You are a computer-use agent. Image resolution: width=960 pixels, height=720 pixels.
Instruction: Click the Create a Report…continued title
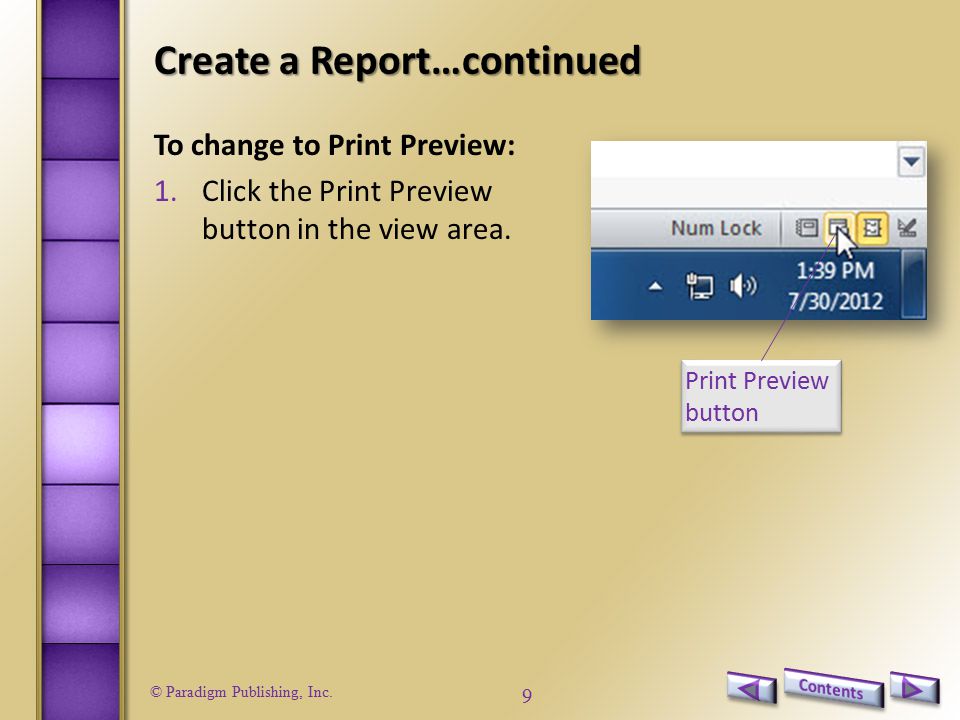[397, 61]
